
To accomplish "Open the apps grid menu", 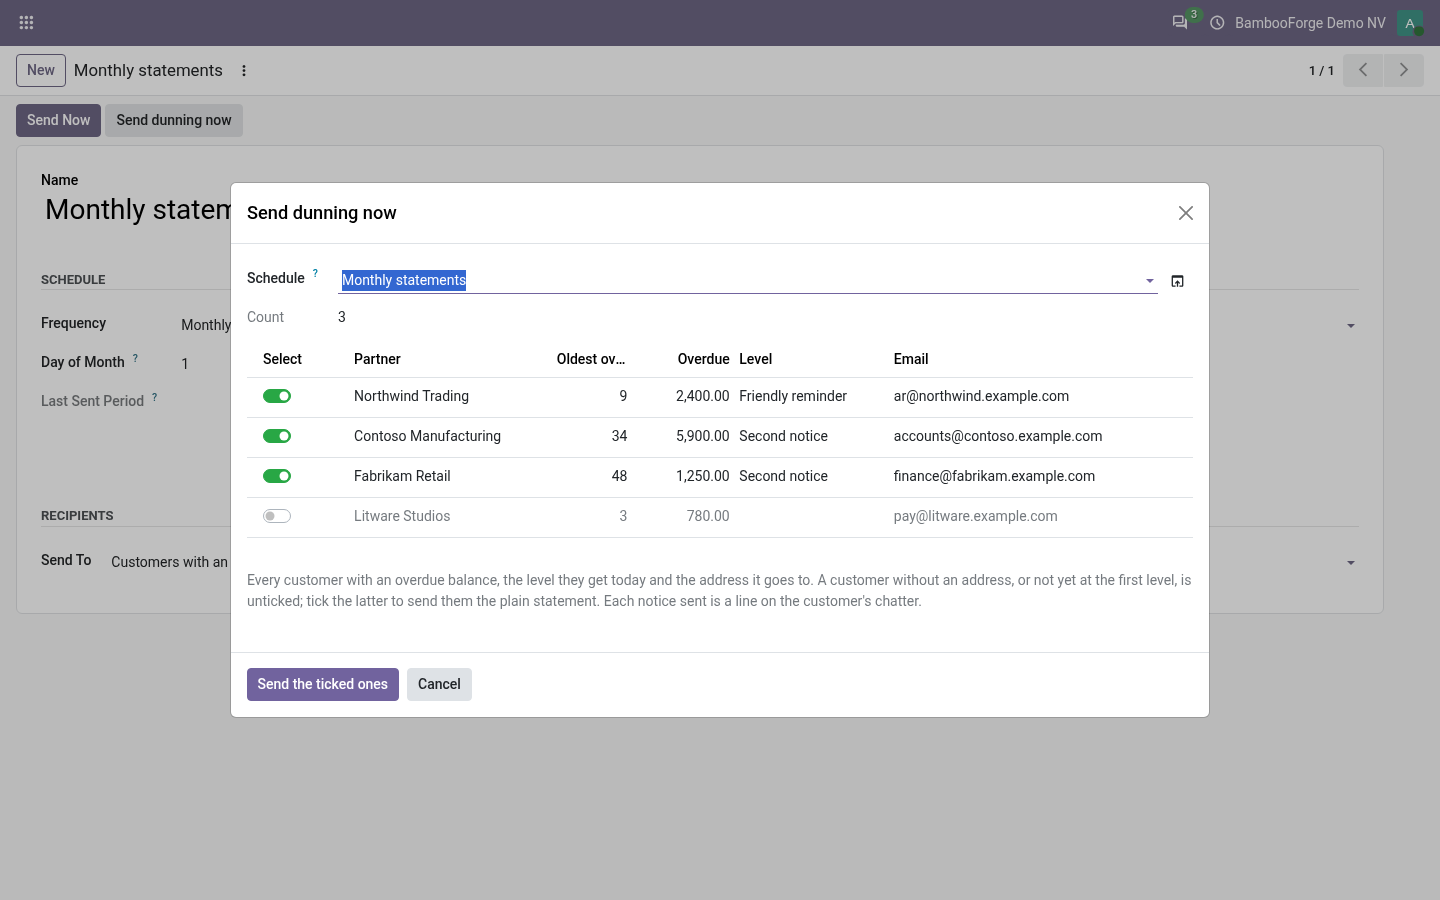I will pyautogui.click(x=26, y=22).
